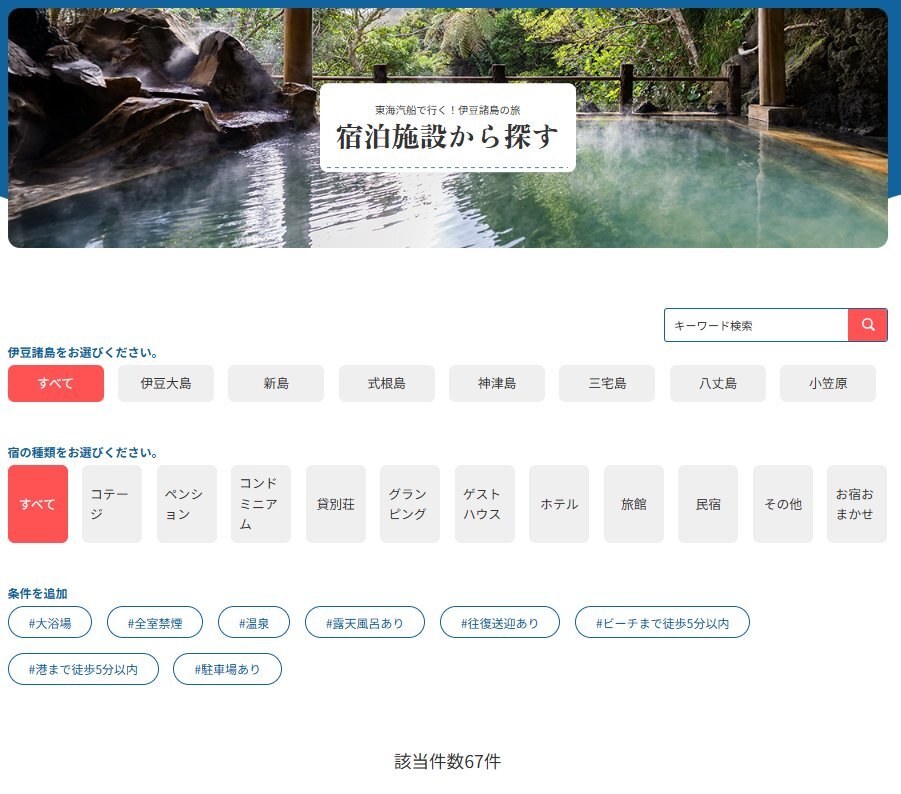
Task: Add the #露天風呂あり condition tag
Action: pos(365,623)
